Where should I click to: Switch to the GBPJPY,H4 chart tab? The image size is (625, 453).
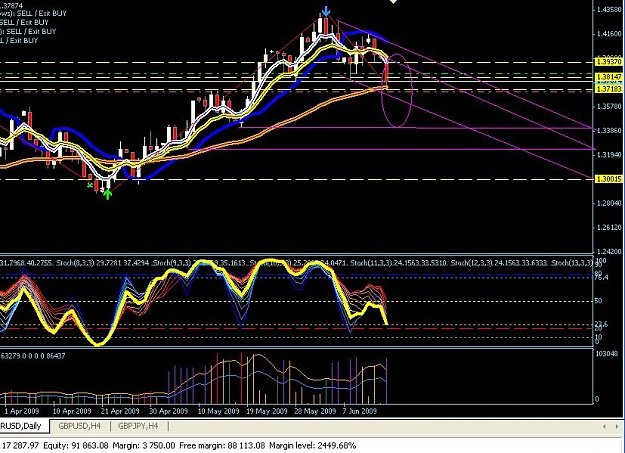coord(138,426)
